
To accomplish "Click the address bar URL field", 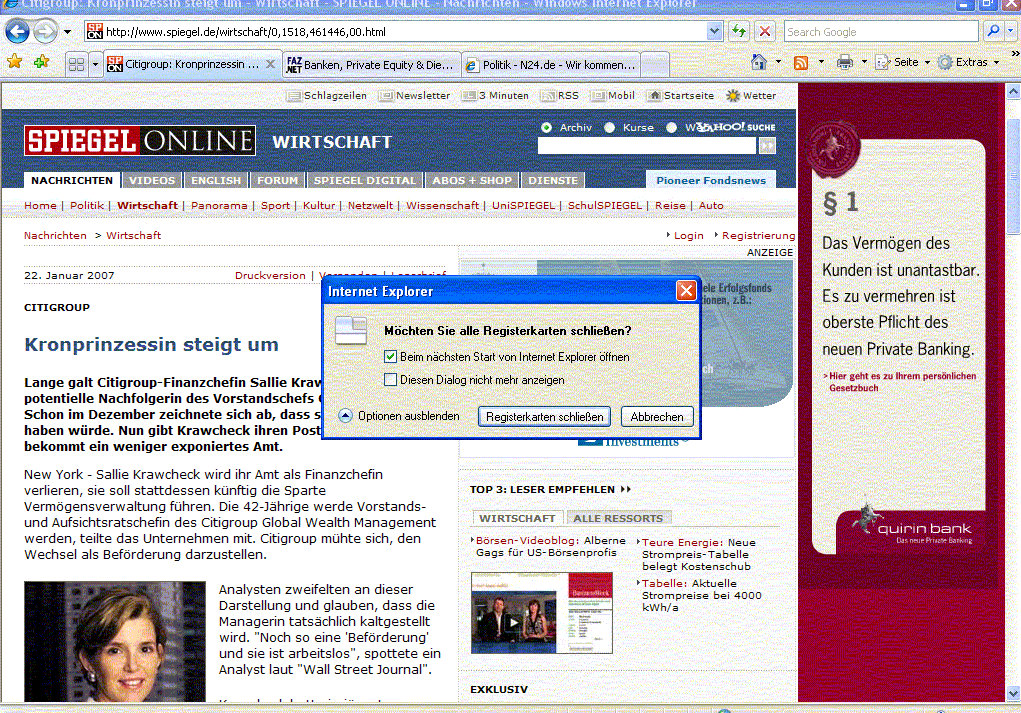I will (395, 31).
